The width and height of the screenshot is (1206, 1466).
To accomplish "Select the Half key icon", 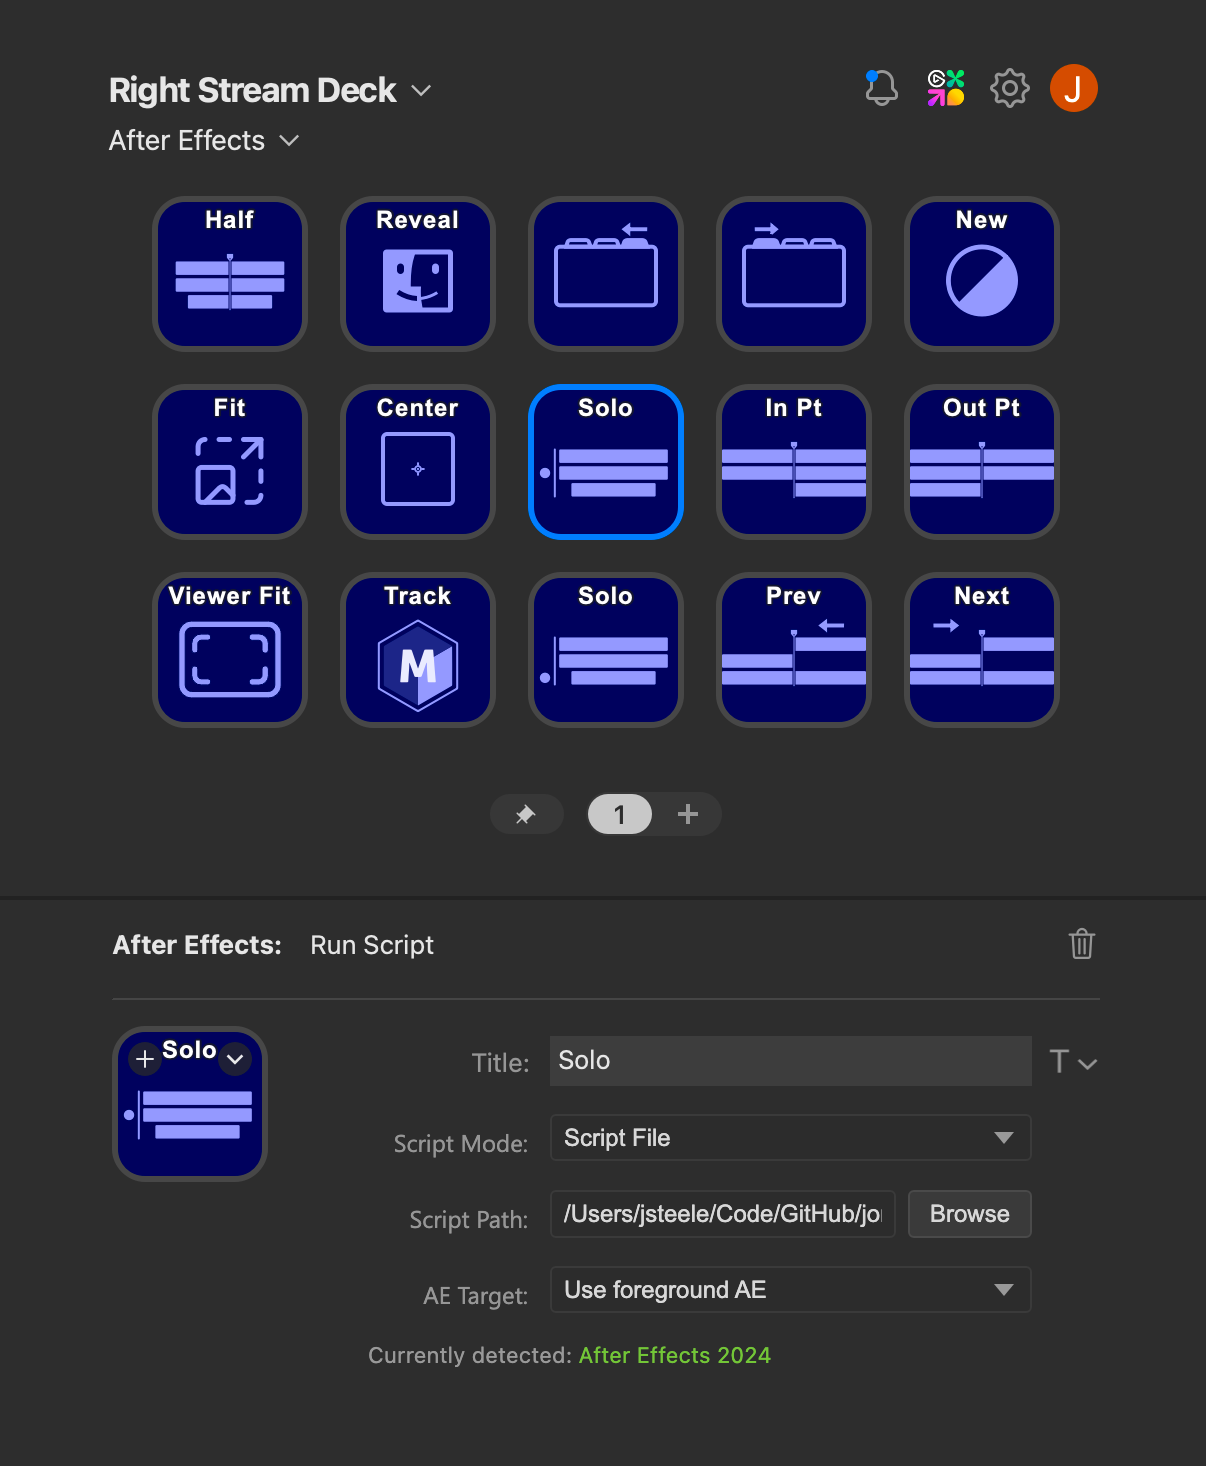I will click(x=230, y=274).
